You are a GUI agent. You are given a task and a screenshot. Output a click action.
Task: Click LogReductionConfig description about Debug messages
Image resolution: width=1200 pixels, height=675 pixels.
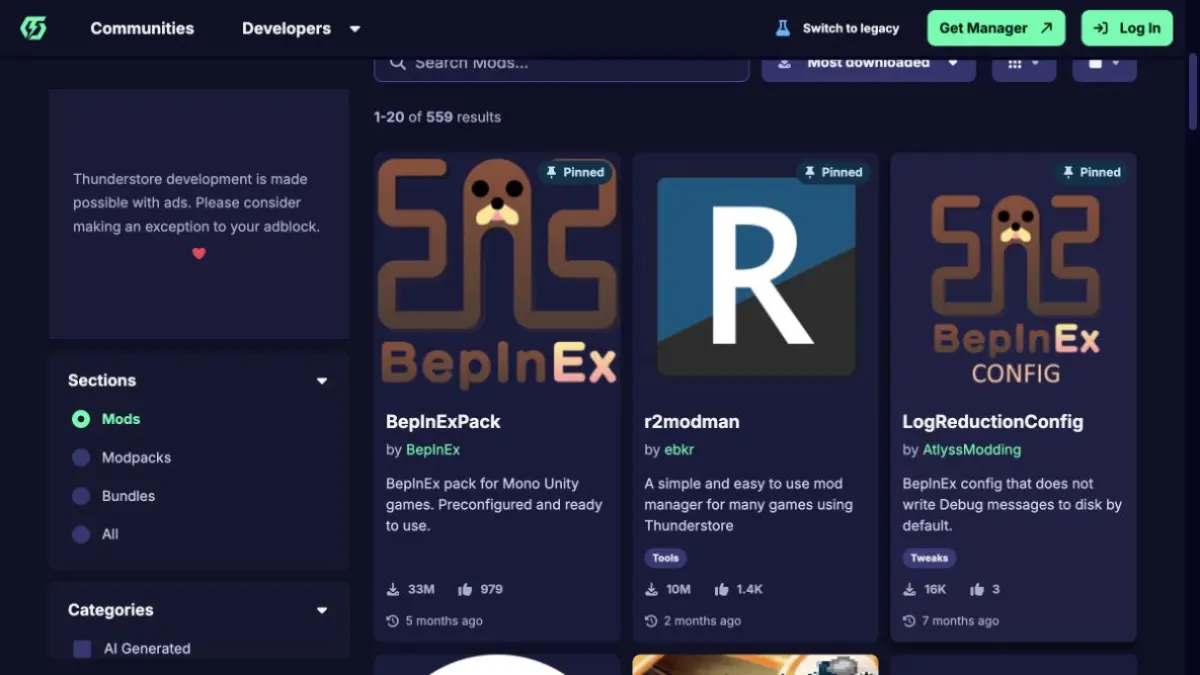(1012, 505)
